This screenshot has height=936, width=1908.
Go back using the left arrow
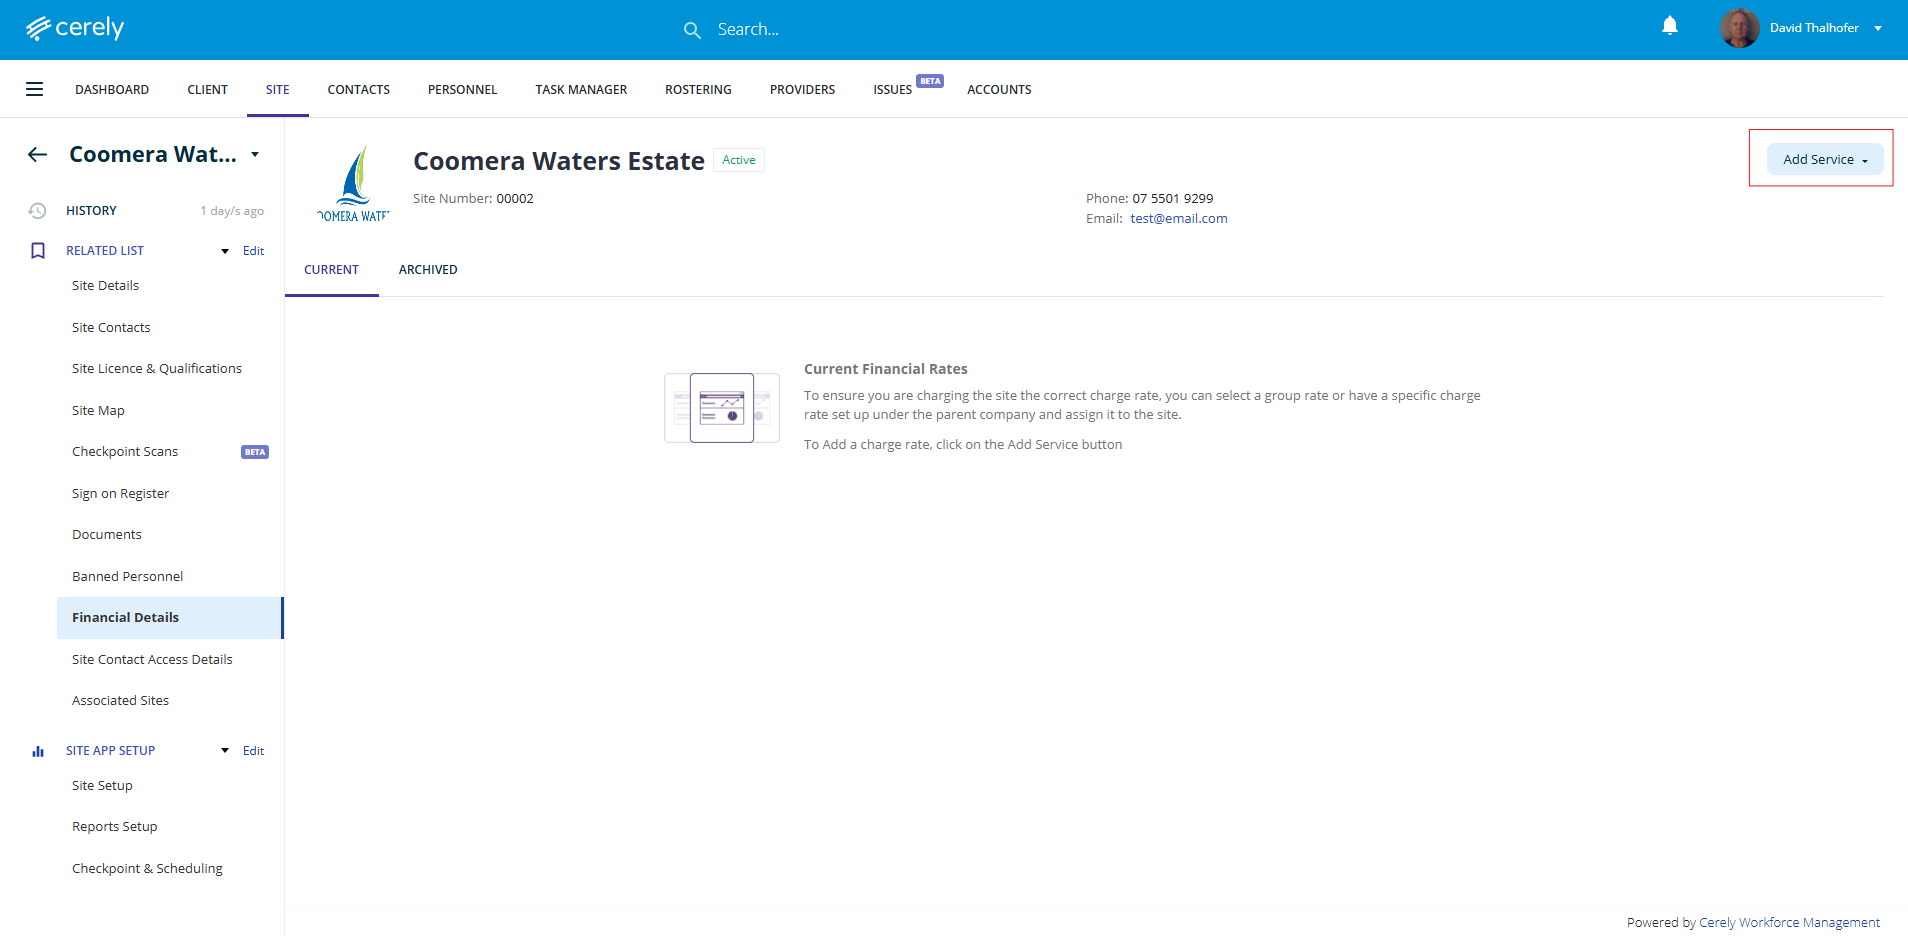coord(38,154)
